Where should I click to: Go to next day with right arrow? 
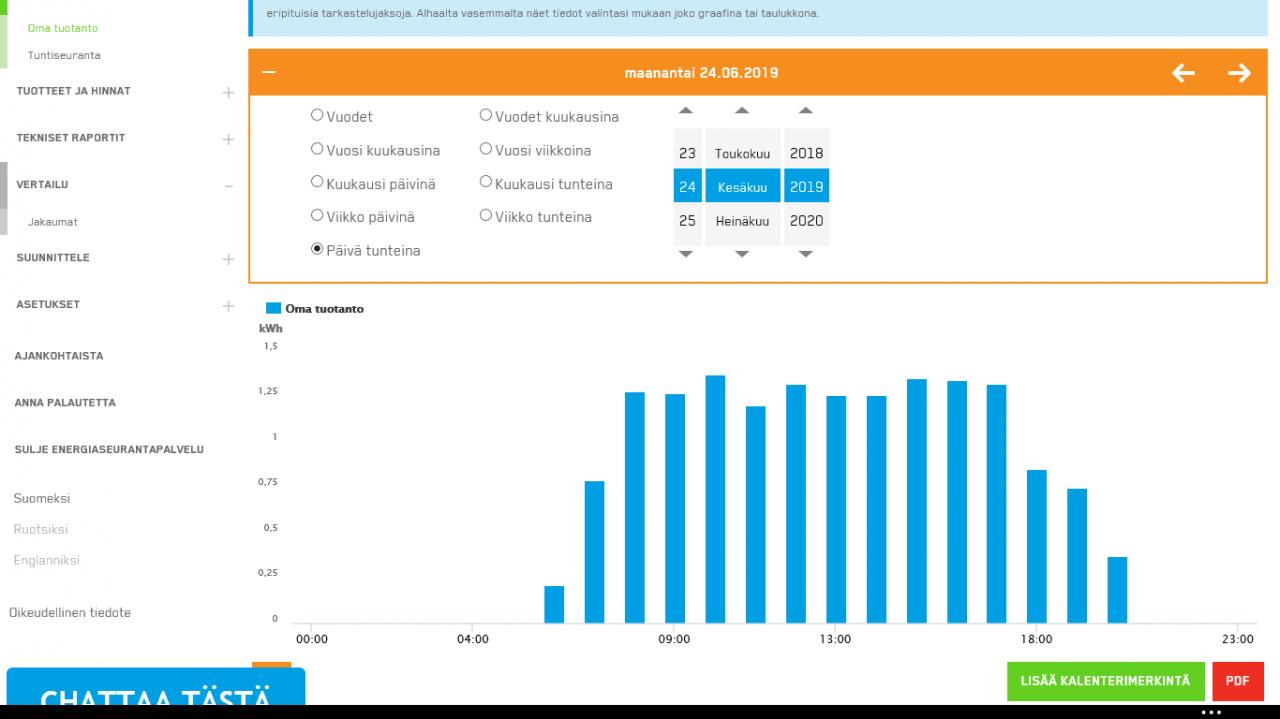(x=1239, y=73)
